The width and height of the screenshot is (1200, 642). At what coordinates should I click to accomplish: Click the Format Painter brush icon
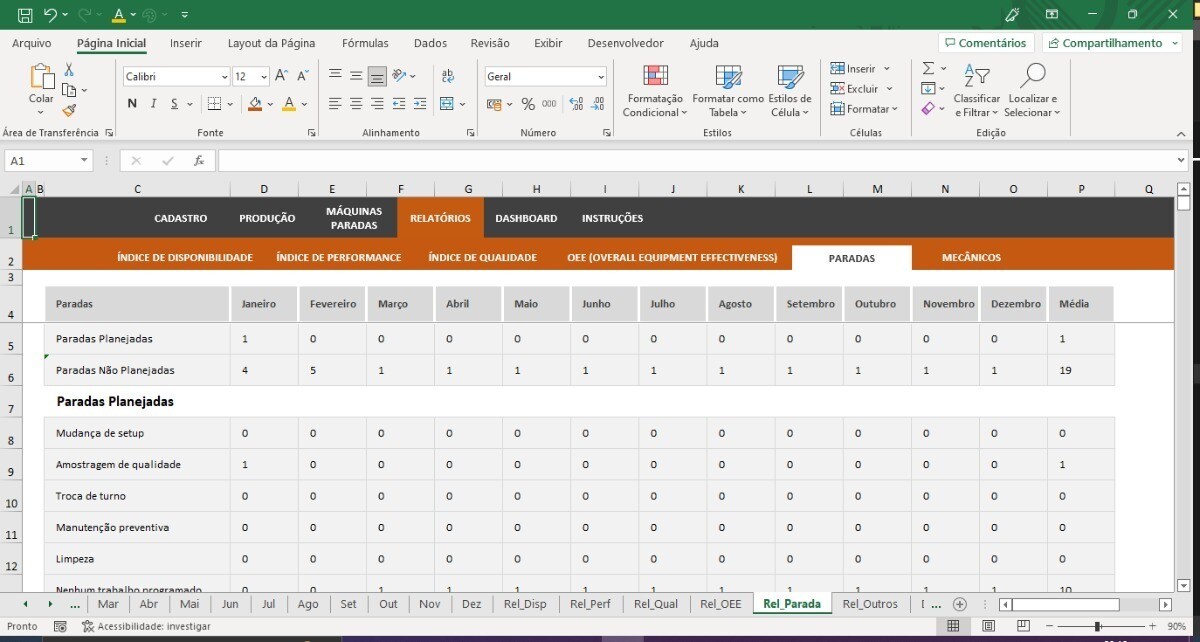pyautogui.click(x=69, y=111)
